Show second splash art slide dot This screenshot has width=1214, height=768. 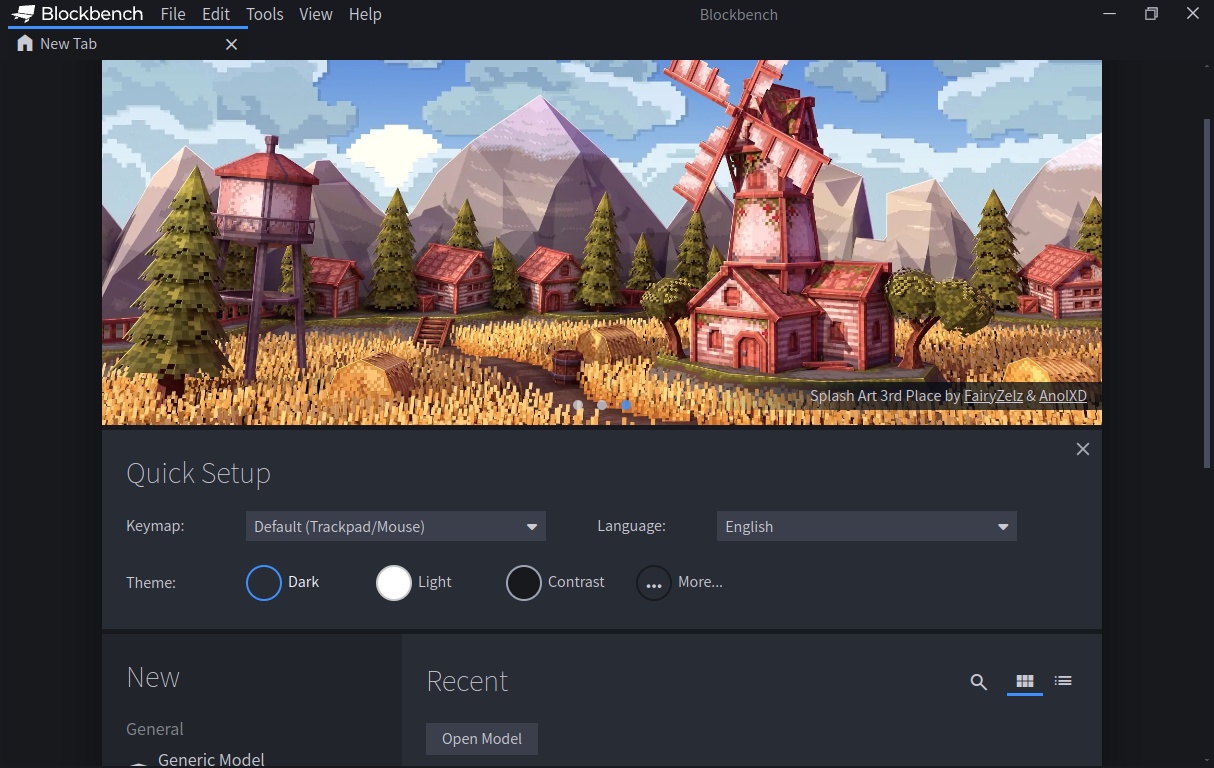(x=602, y=405)
